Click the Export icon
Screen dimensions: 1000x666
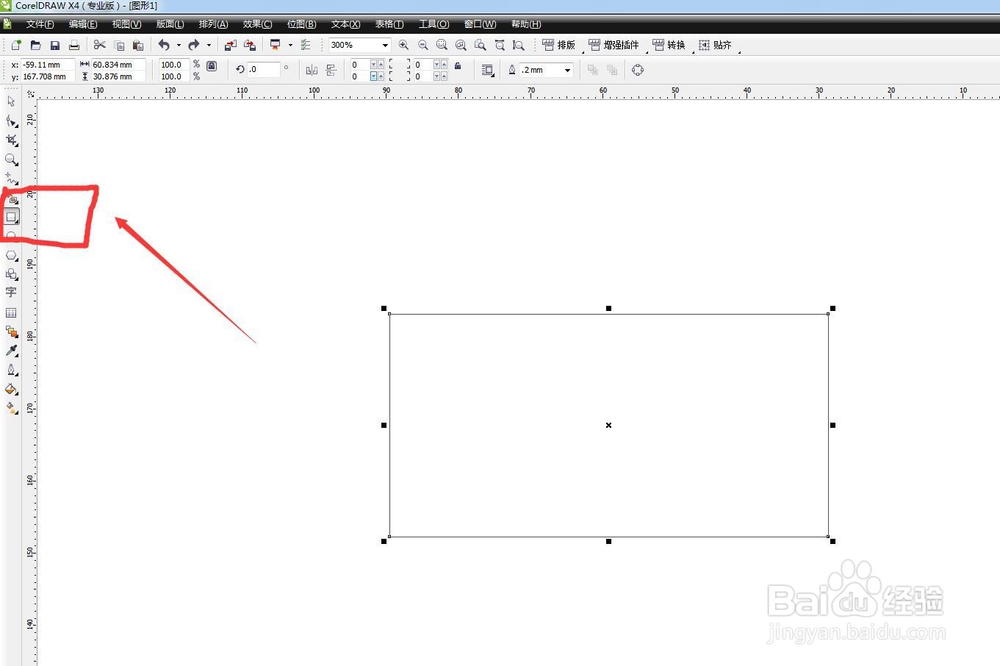(x=250, y=45)
